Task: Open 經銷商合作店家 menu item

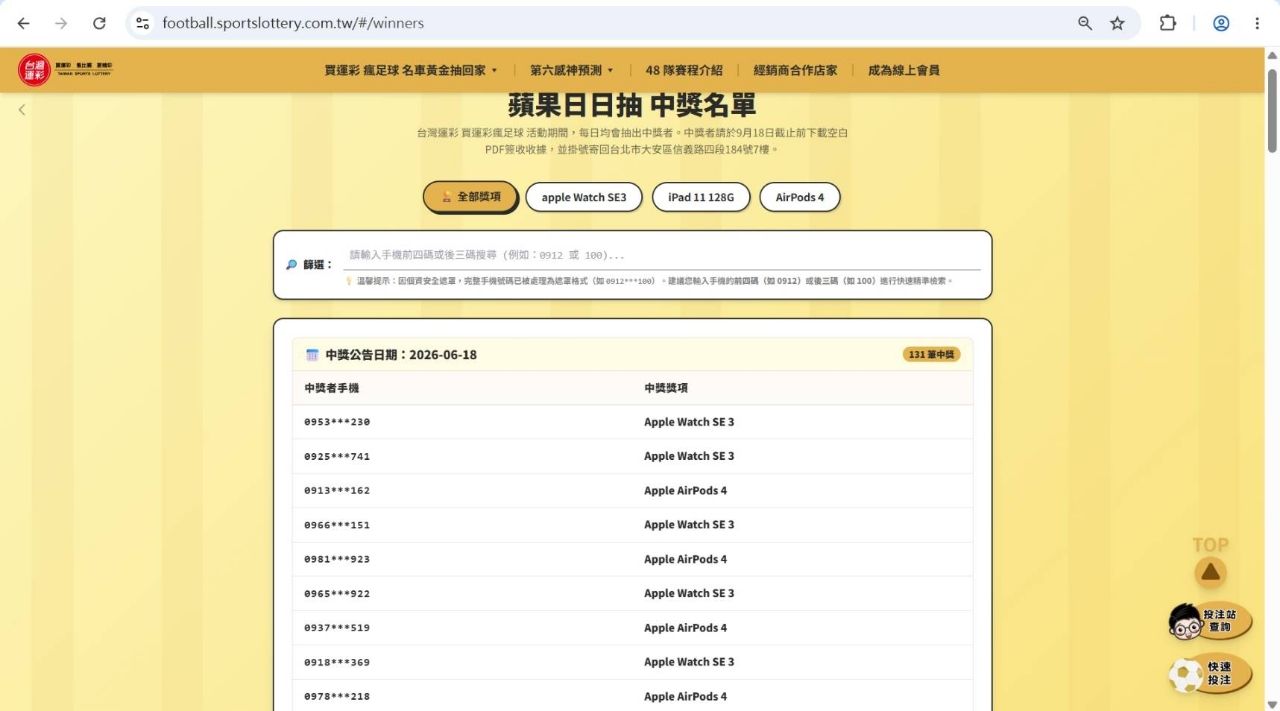Action: click(795, 70)
